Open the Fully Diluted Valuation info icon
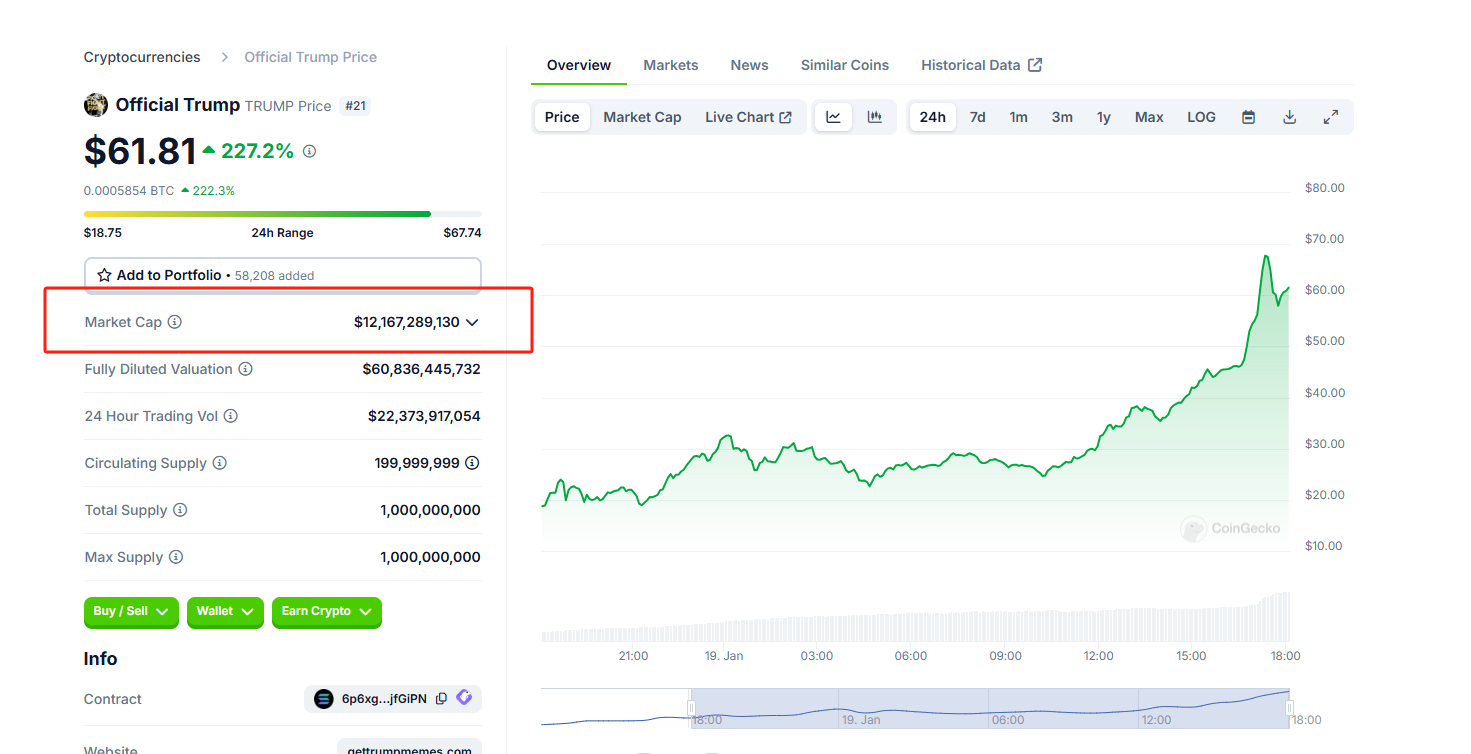The image size is (1471, 754). [x=245, y=369]
